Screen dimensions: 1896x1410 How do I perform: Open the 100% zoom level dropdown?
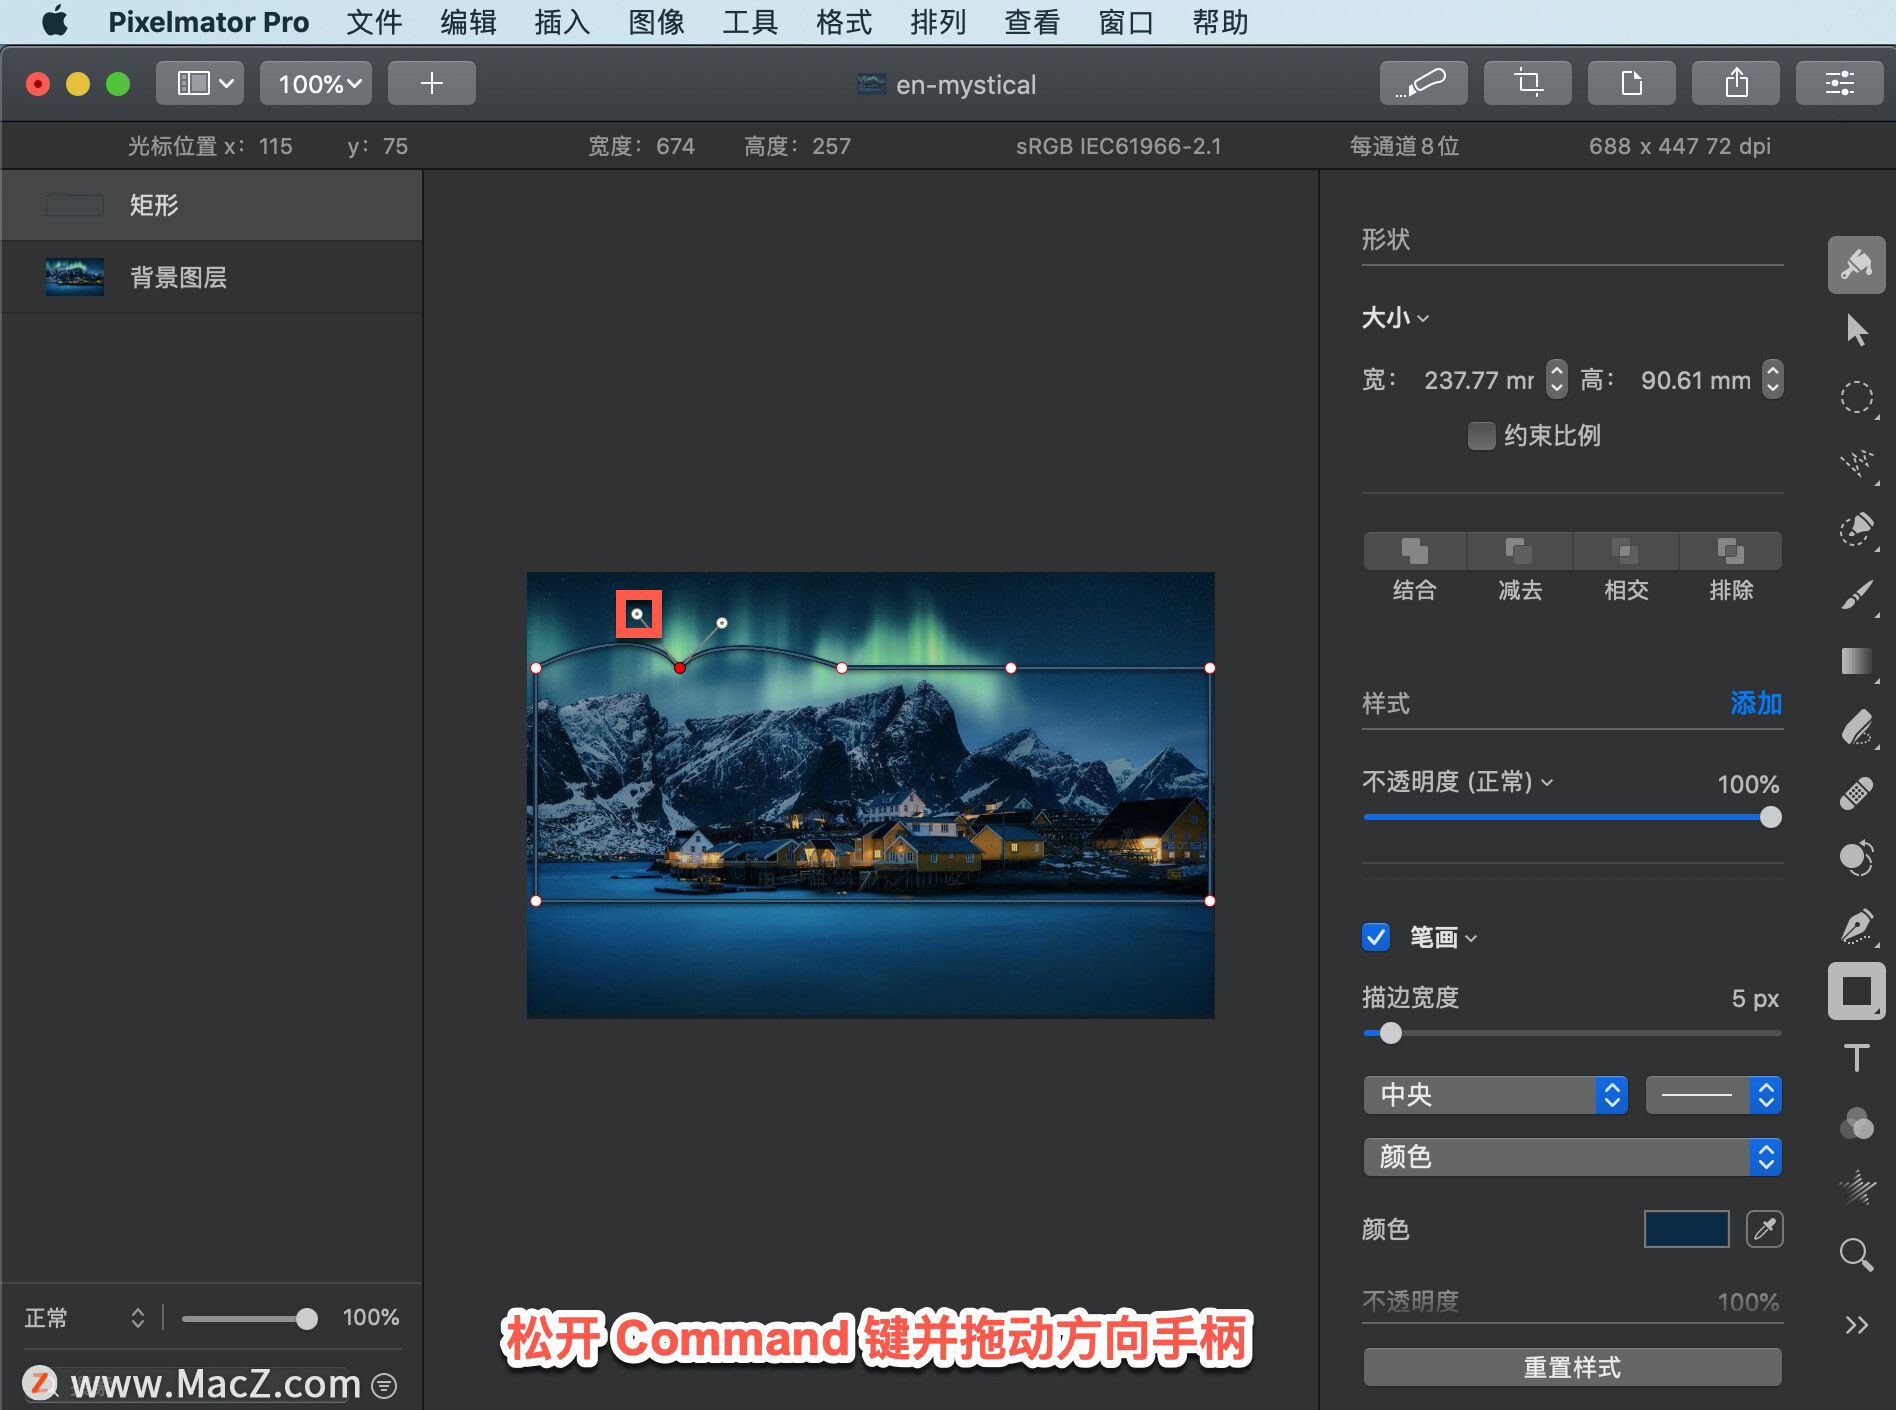point(315,83)
